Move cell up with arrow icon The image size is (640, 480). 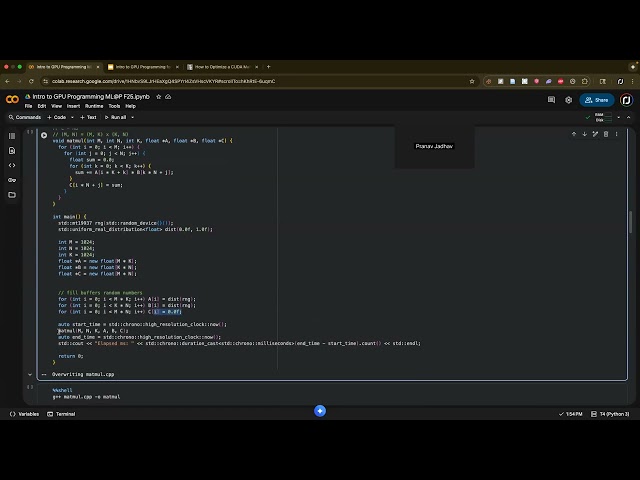coord(574,134)
